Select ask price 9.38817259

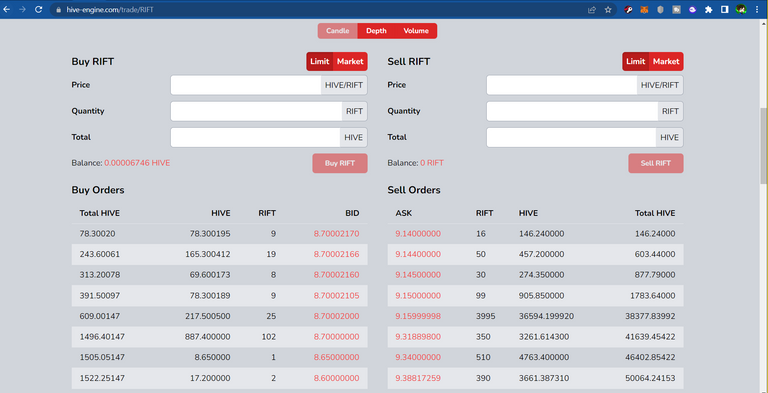[418, 378]
